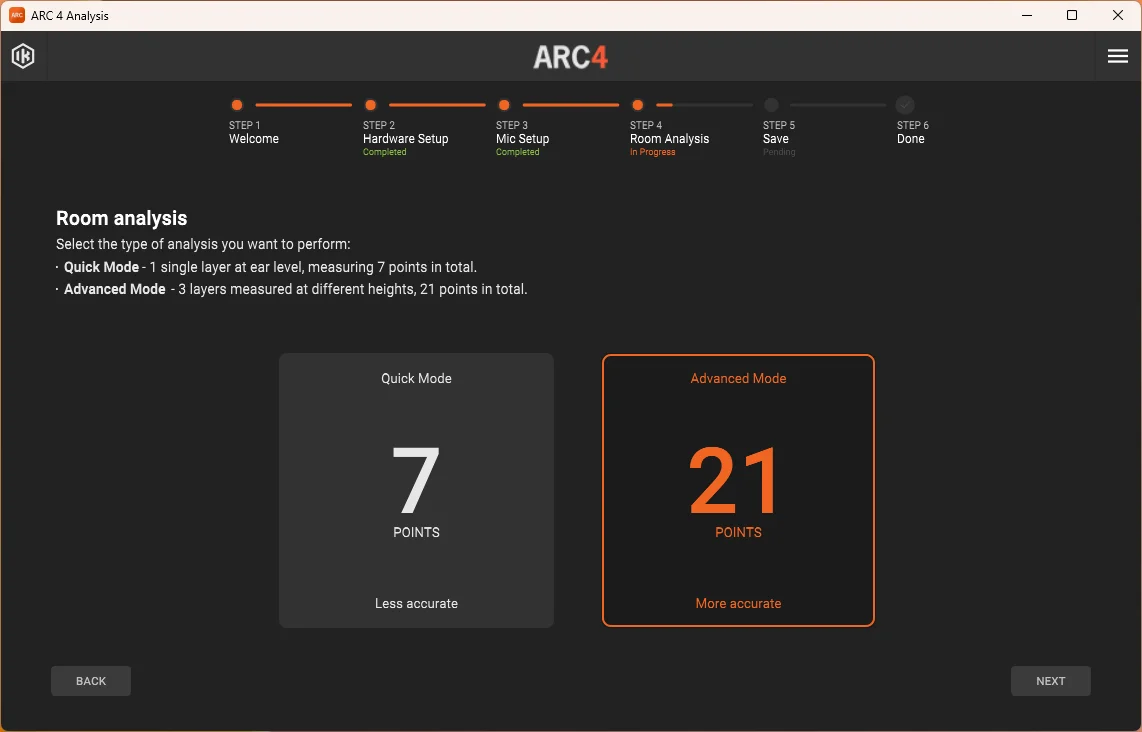Click the Step 2 Hardware Setup dot
Image resolution: width=1142 pixels, height=732 pixels.
pyautogui.click(x=370, y=105)
